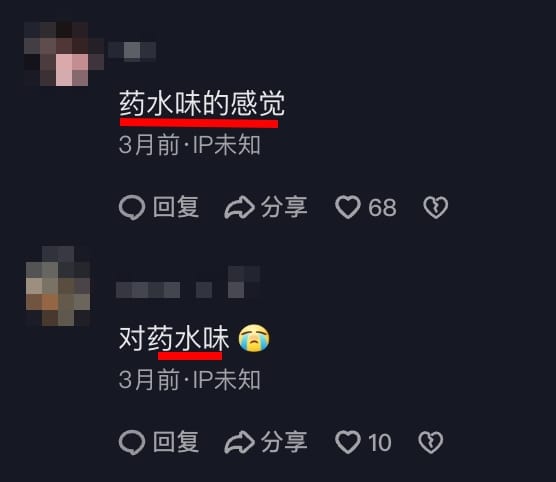Like the comment with 10 likes via heart icon
This screenshot has height=482, width=556.
348,442
